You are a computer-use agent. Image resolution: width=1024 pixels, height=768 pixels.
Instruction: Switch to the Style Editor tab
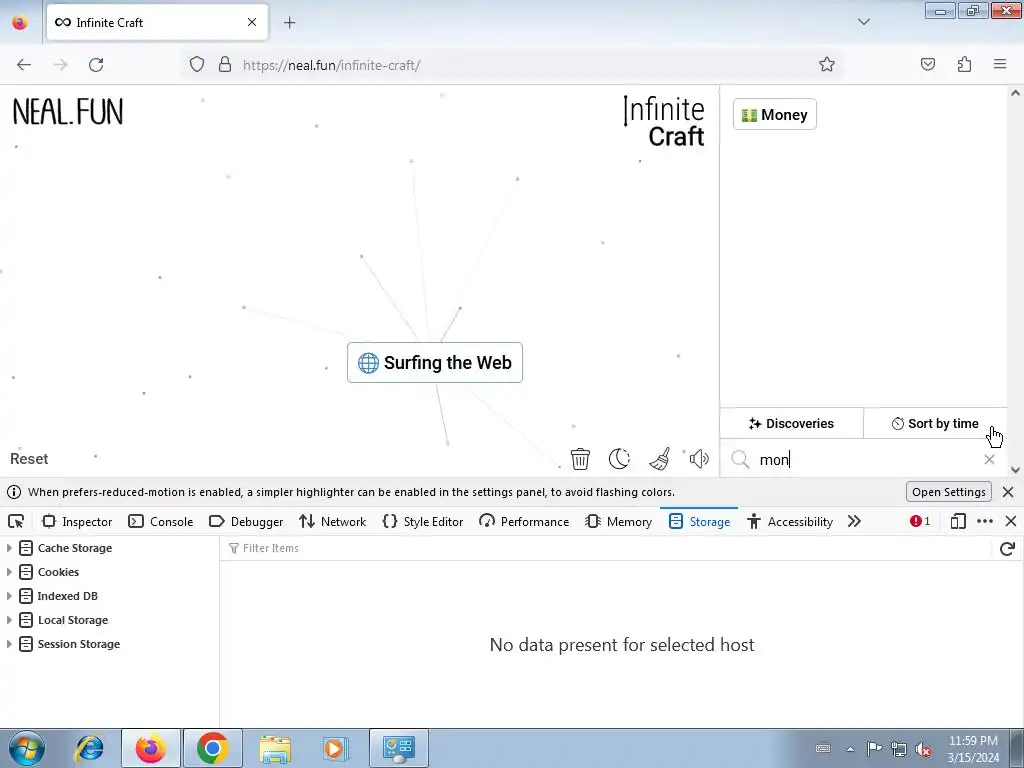coord(423,521)
